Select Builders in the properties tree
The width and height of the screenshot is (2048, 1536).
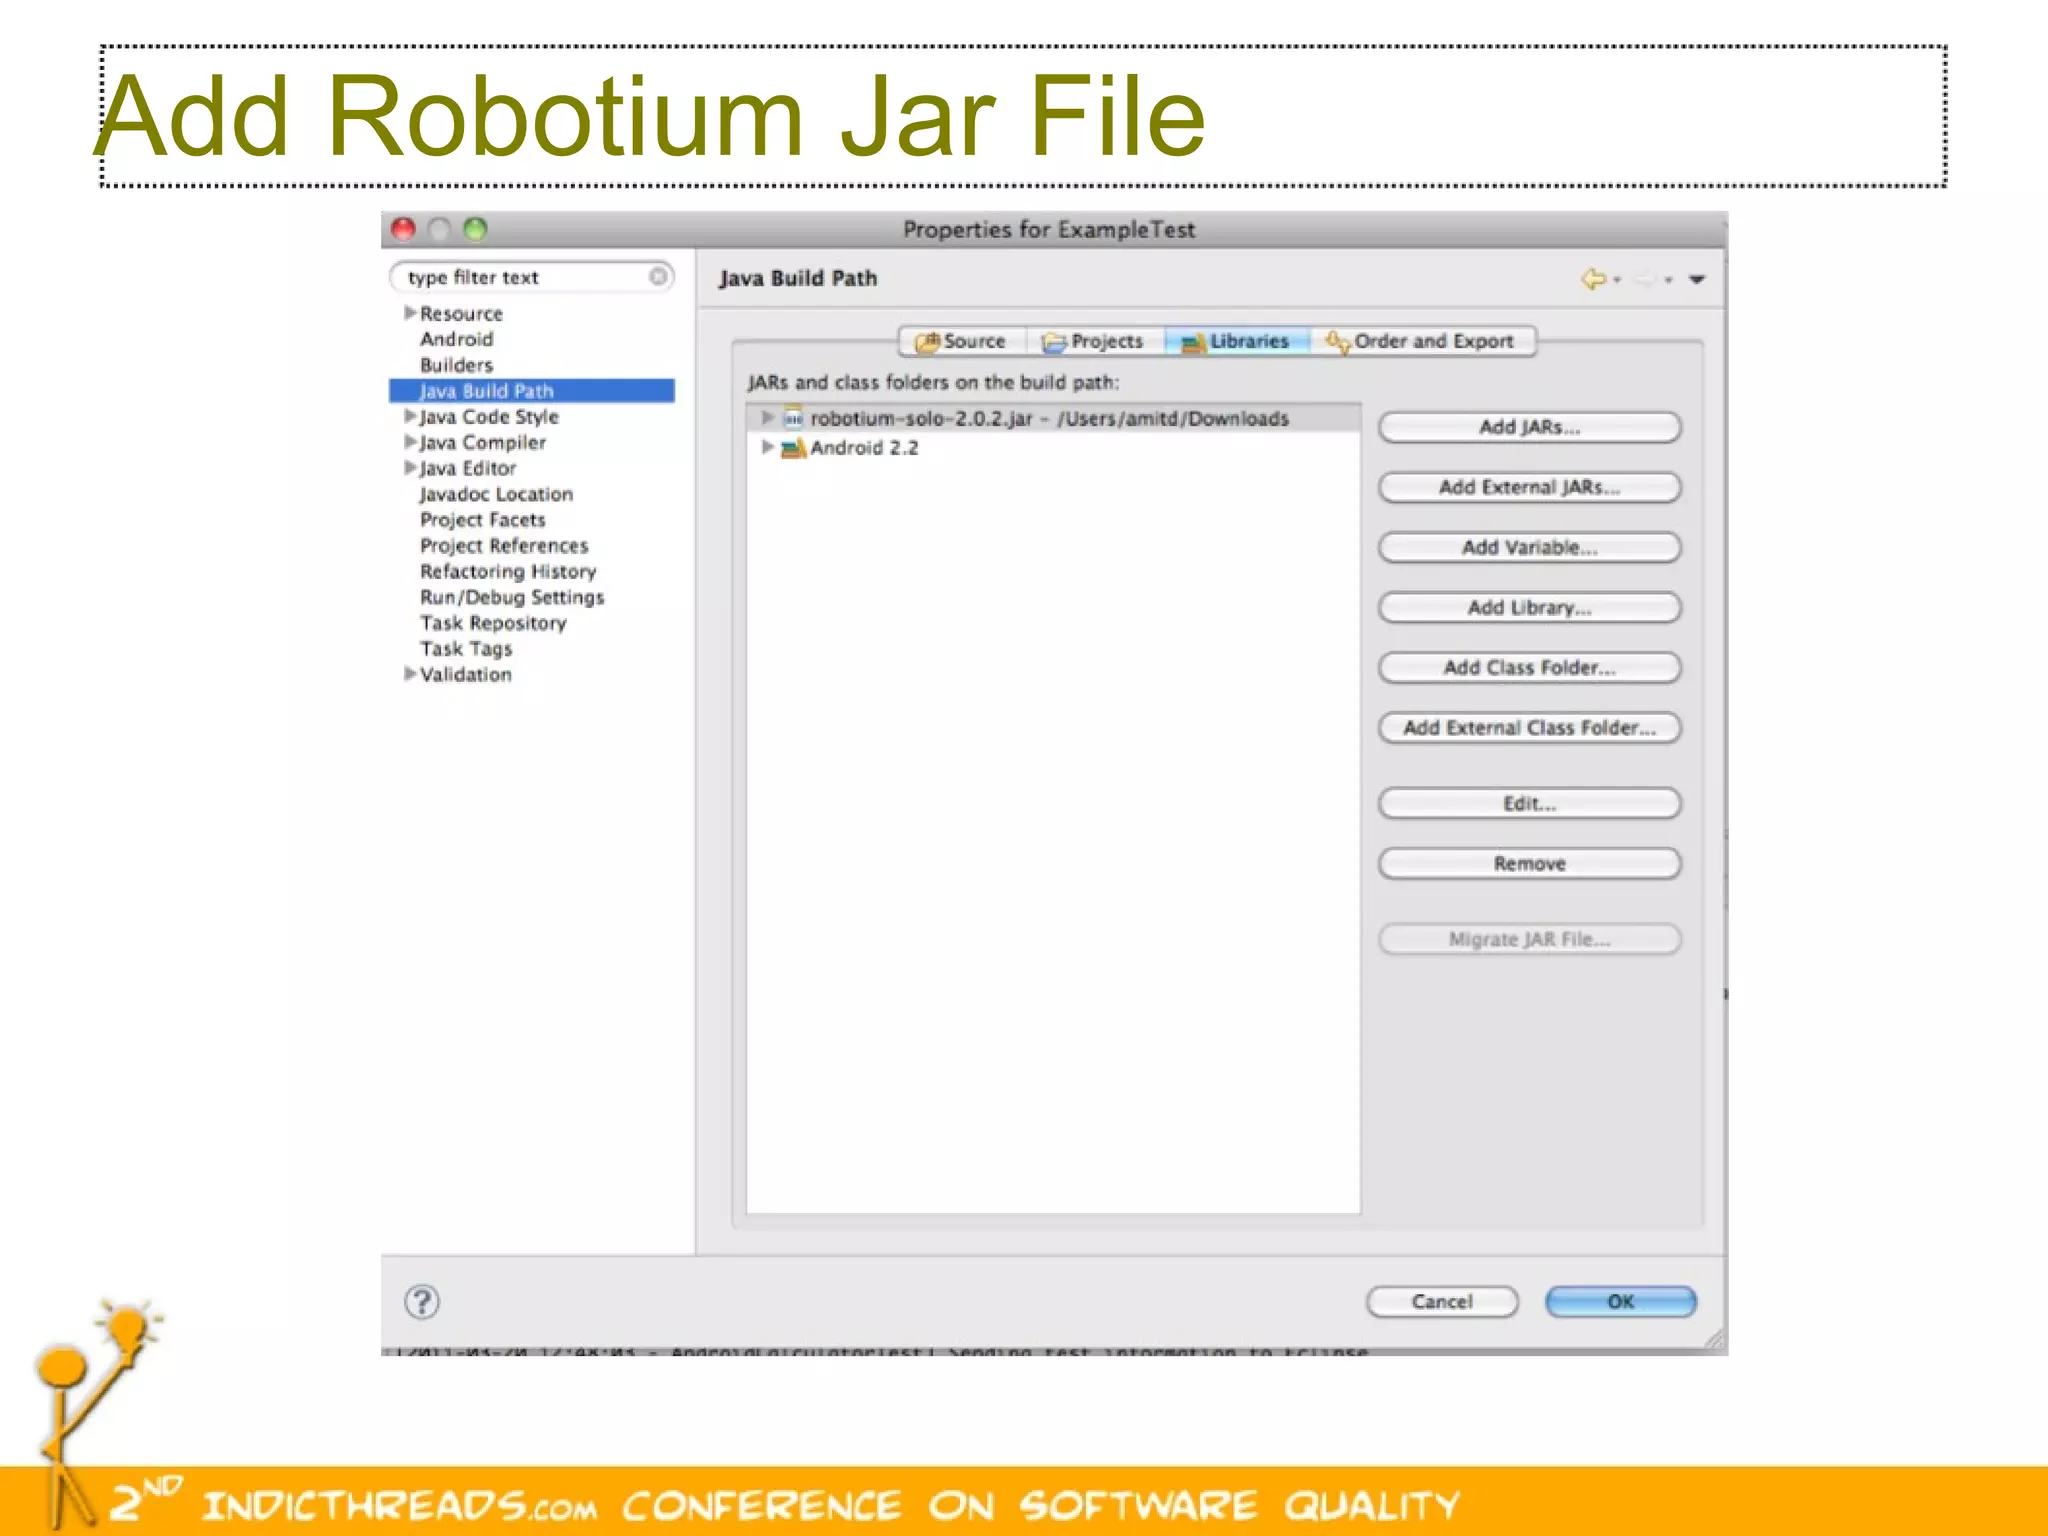(x=457, y=365)
